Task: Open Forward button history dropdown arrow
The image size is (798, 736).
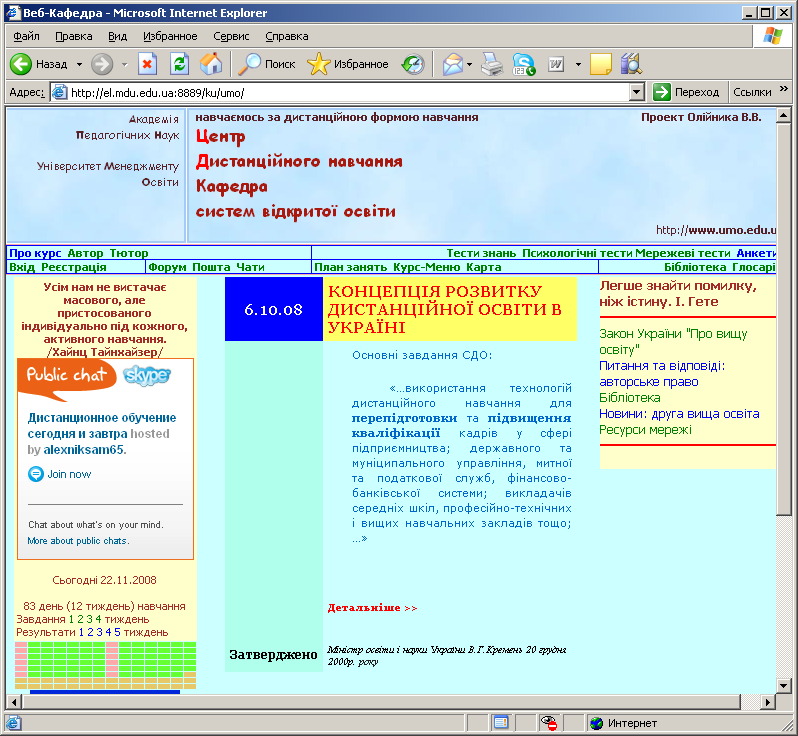Action: (124, 64)
